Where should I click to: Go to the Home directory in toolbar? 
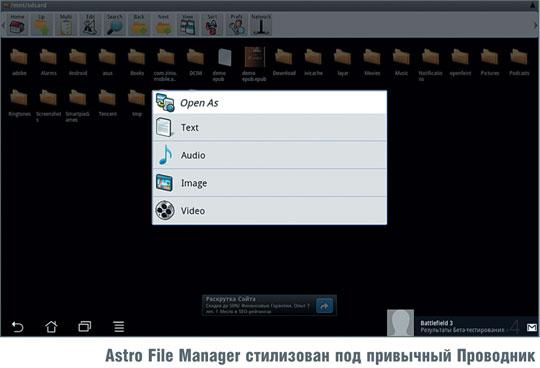click(18, 24)
